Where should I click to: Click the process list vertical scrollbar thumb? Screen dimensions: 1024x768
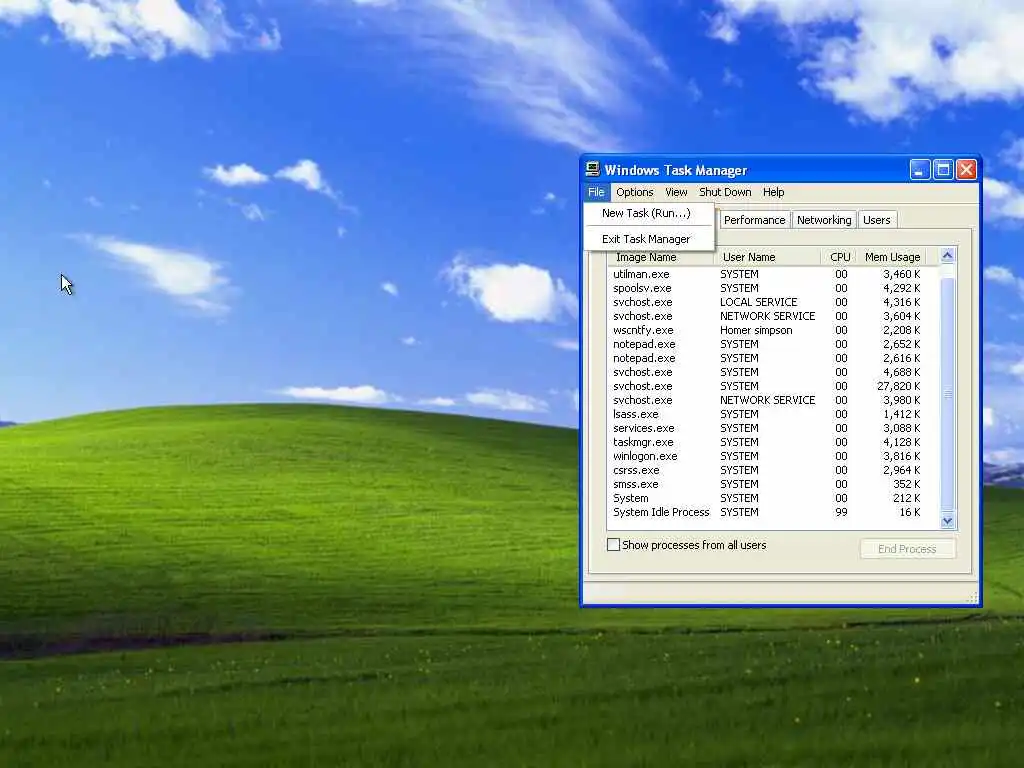click(948, 393)
